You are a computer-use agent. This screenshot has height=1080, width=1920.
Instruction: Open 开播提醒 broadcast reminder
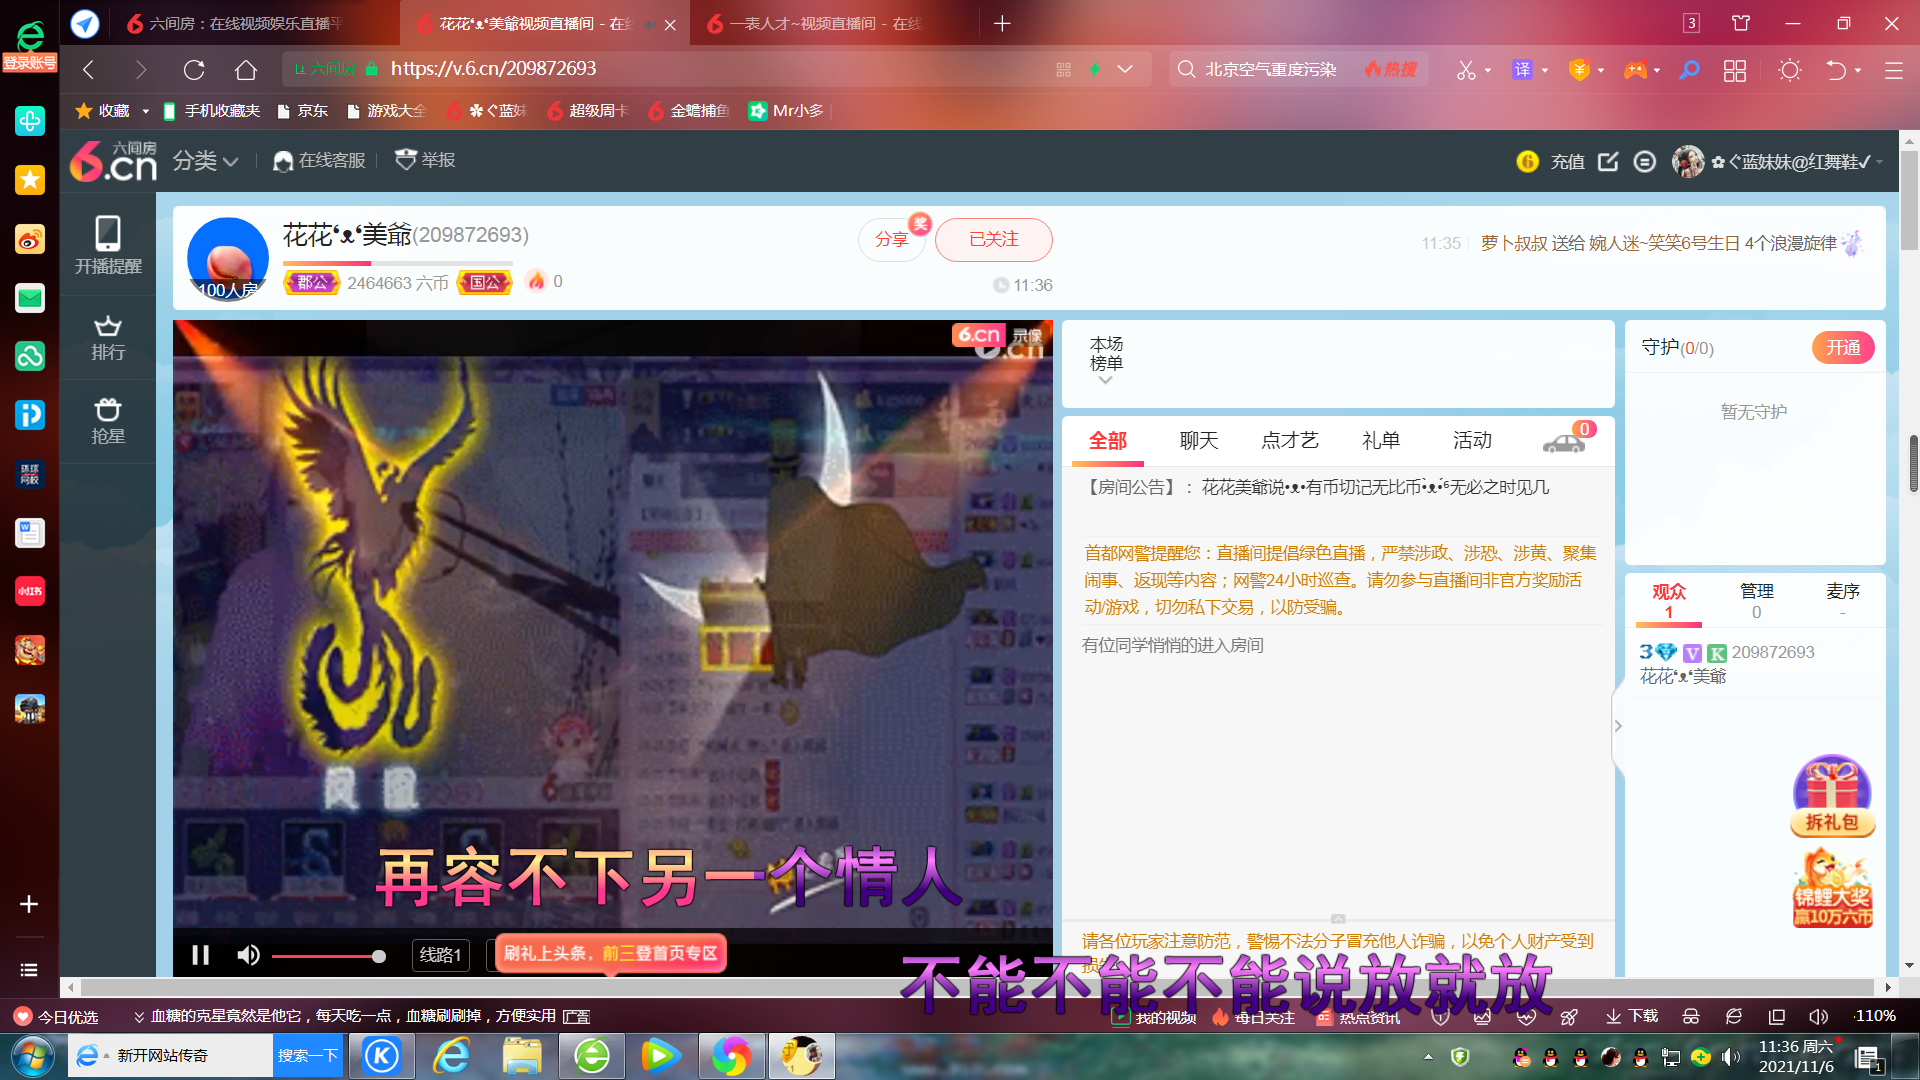pyautogui.click(x=108, y=245)
